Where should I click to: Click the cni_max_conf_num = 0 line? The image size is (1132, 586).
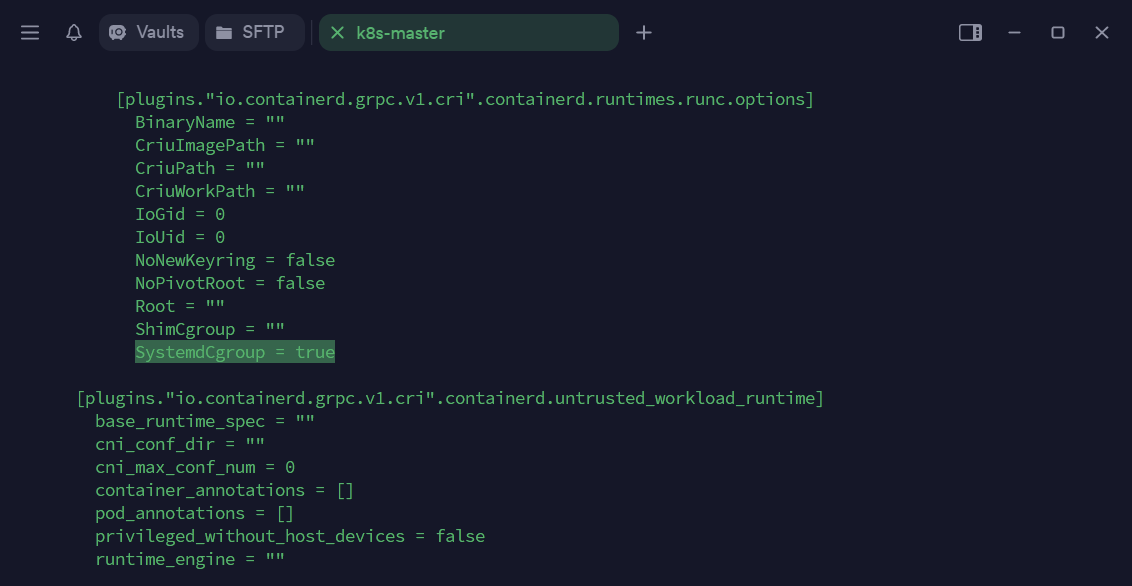coord(195,467)
